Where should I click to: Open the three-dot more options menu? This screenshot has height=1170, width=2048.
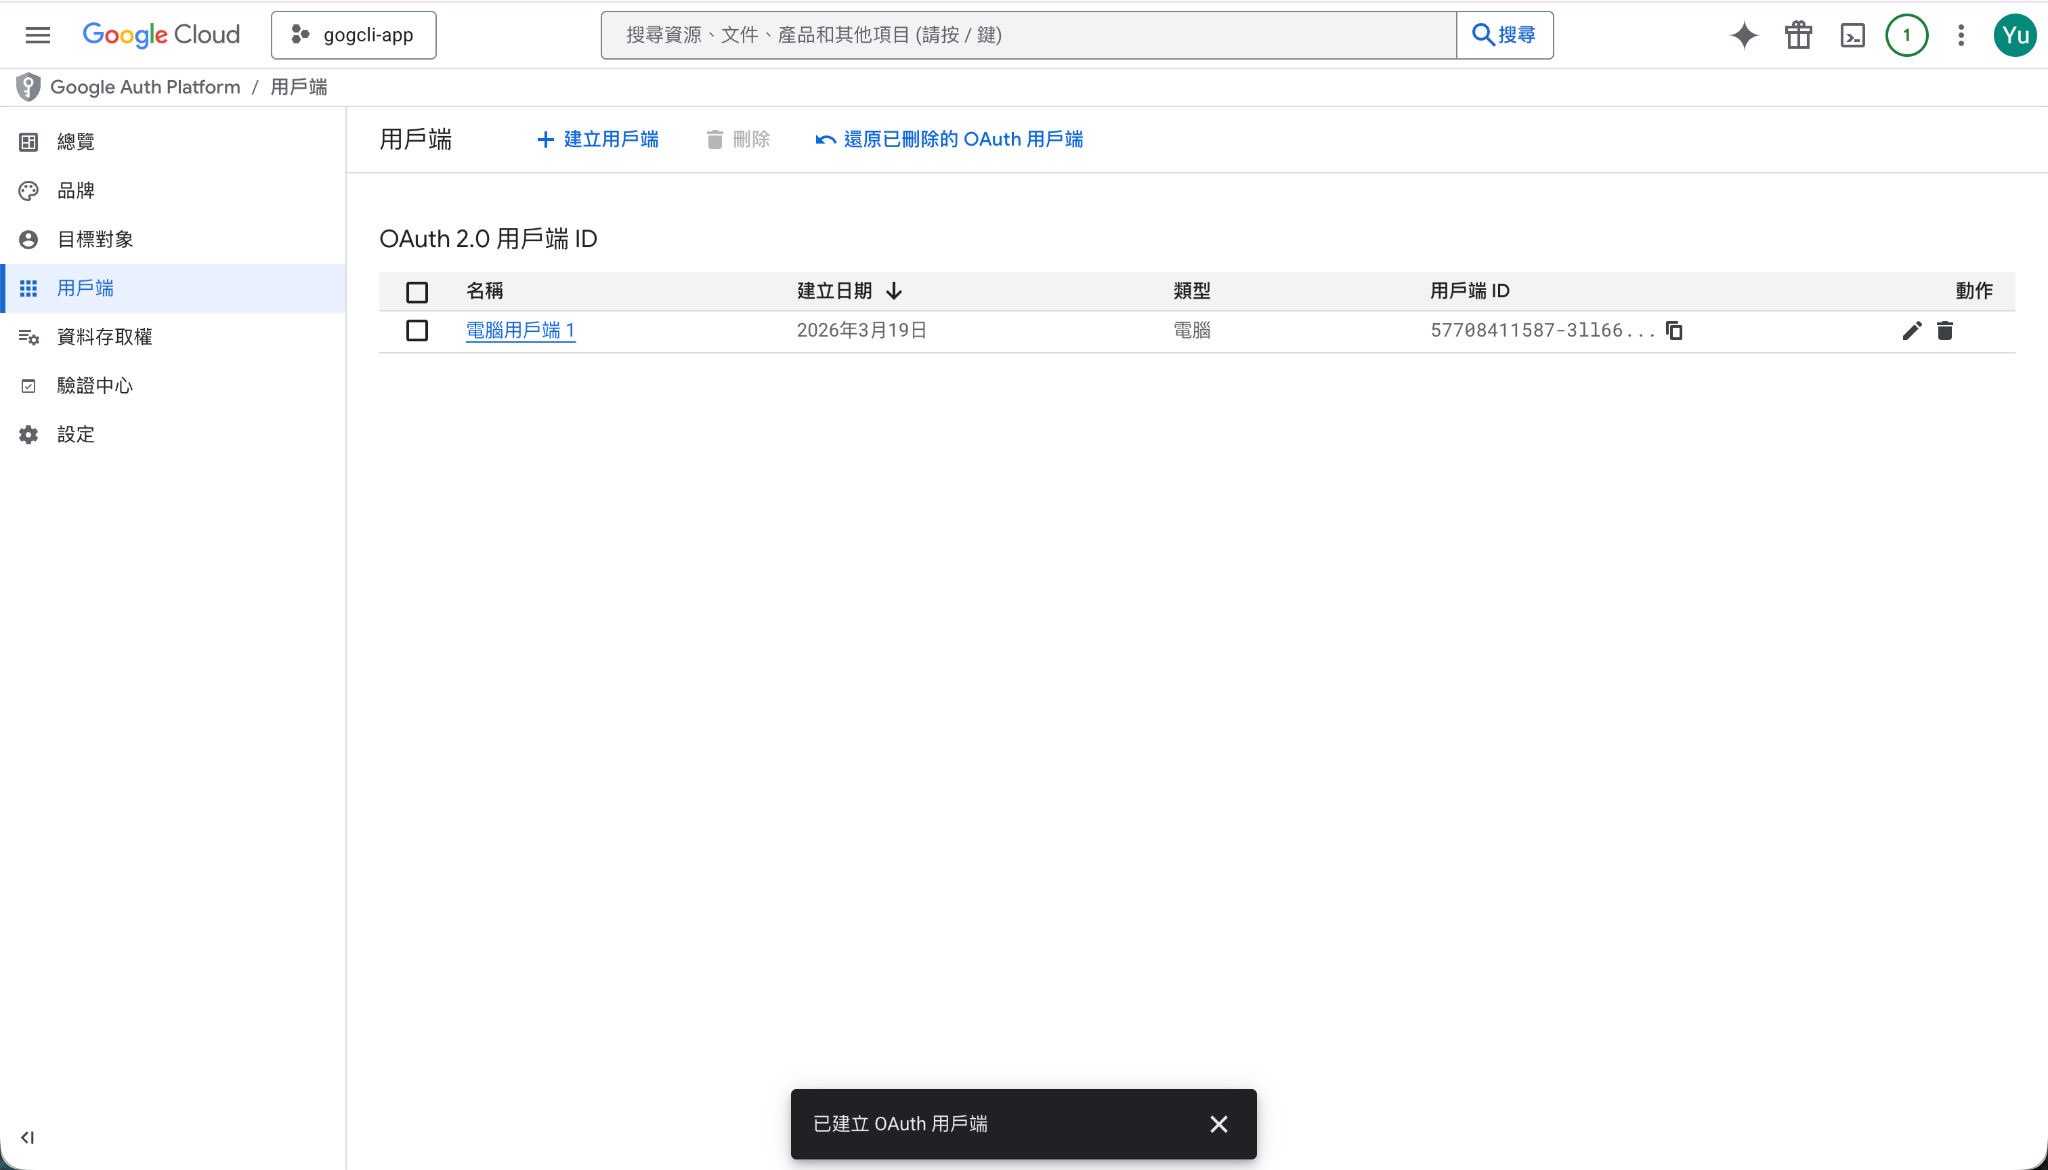point(1961,35)
